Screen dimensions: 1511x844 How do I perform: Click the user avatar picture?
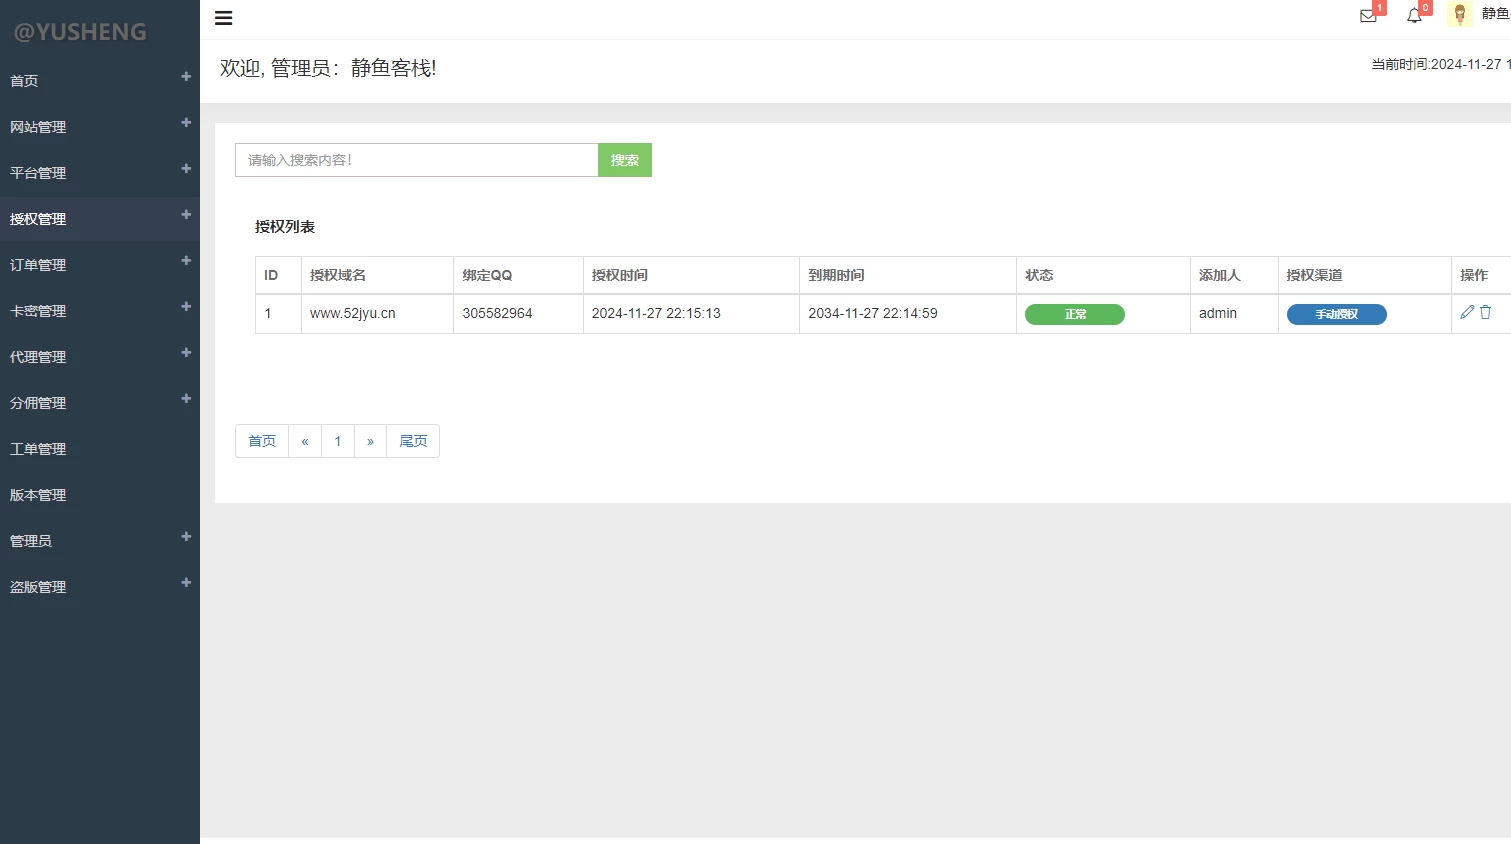pyautogui.click(x=1459, y=15)
